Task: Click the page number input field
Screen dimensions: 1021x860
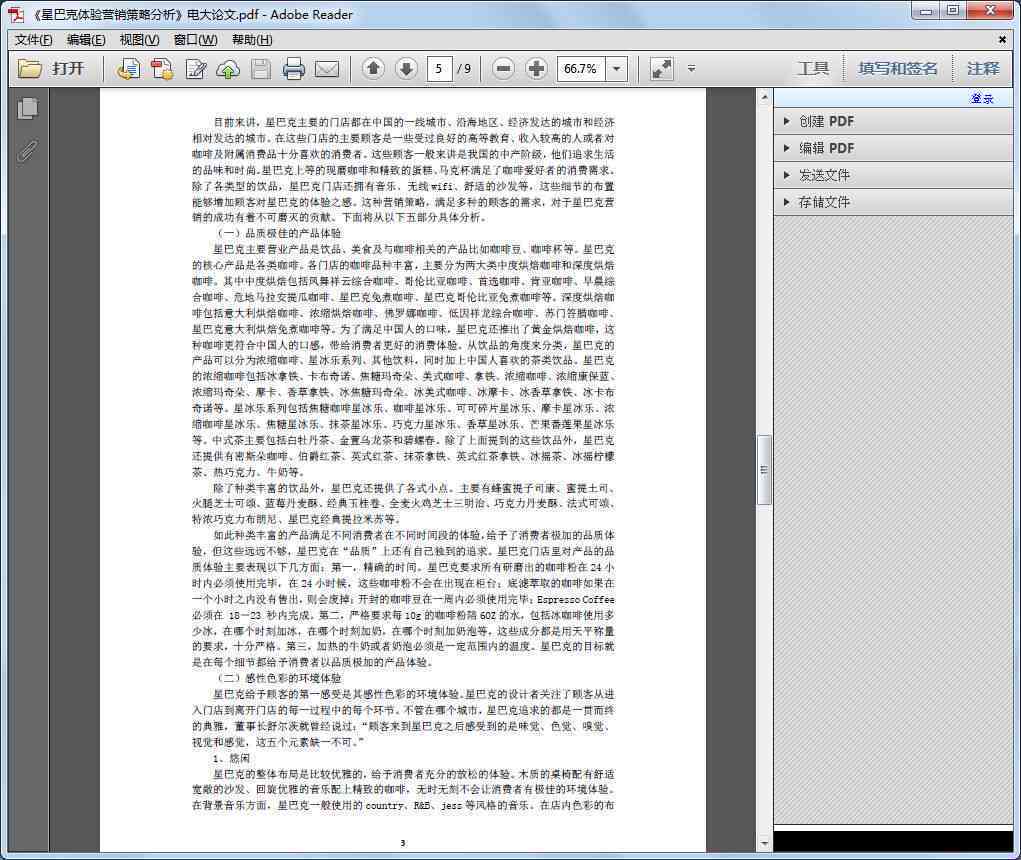Action: 439,68
